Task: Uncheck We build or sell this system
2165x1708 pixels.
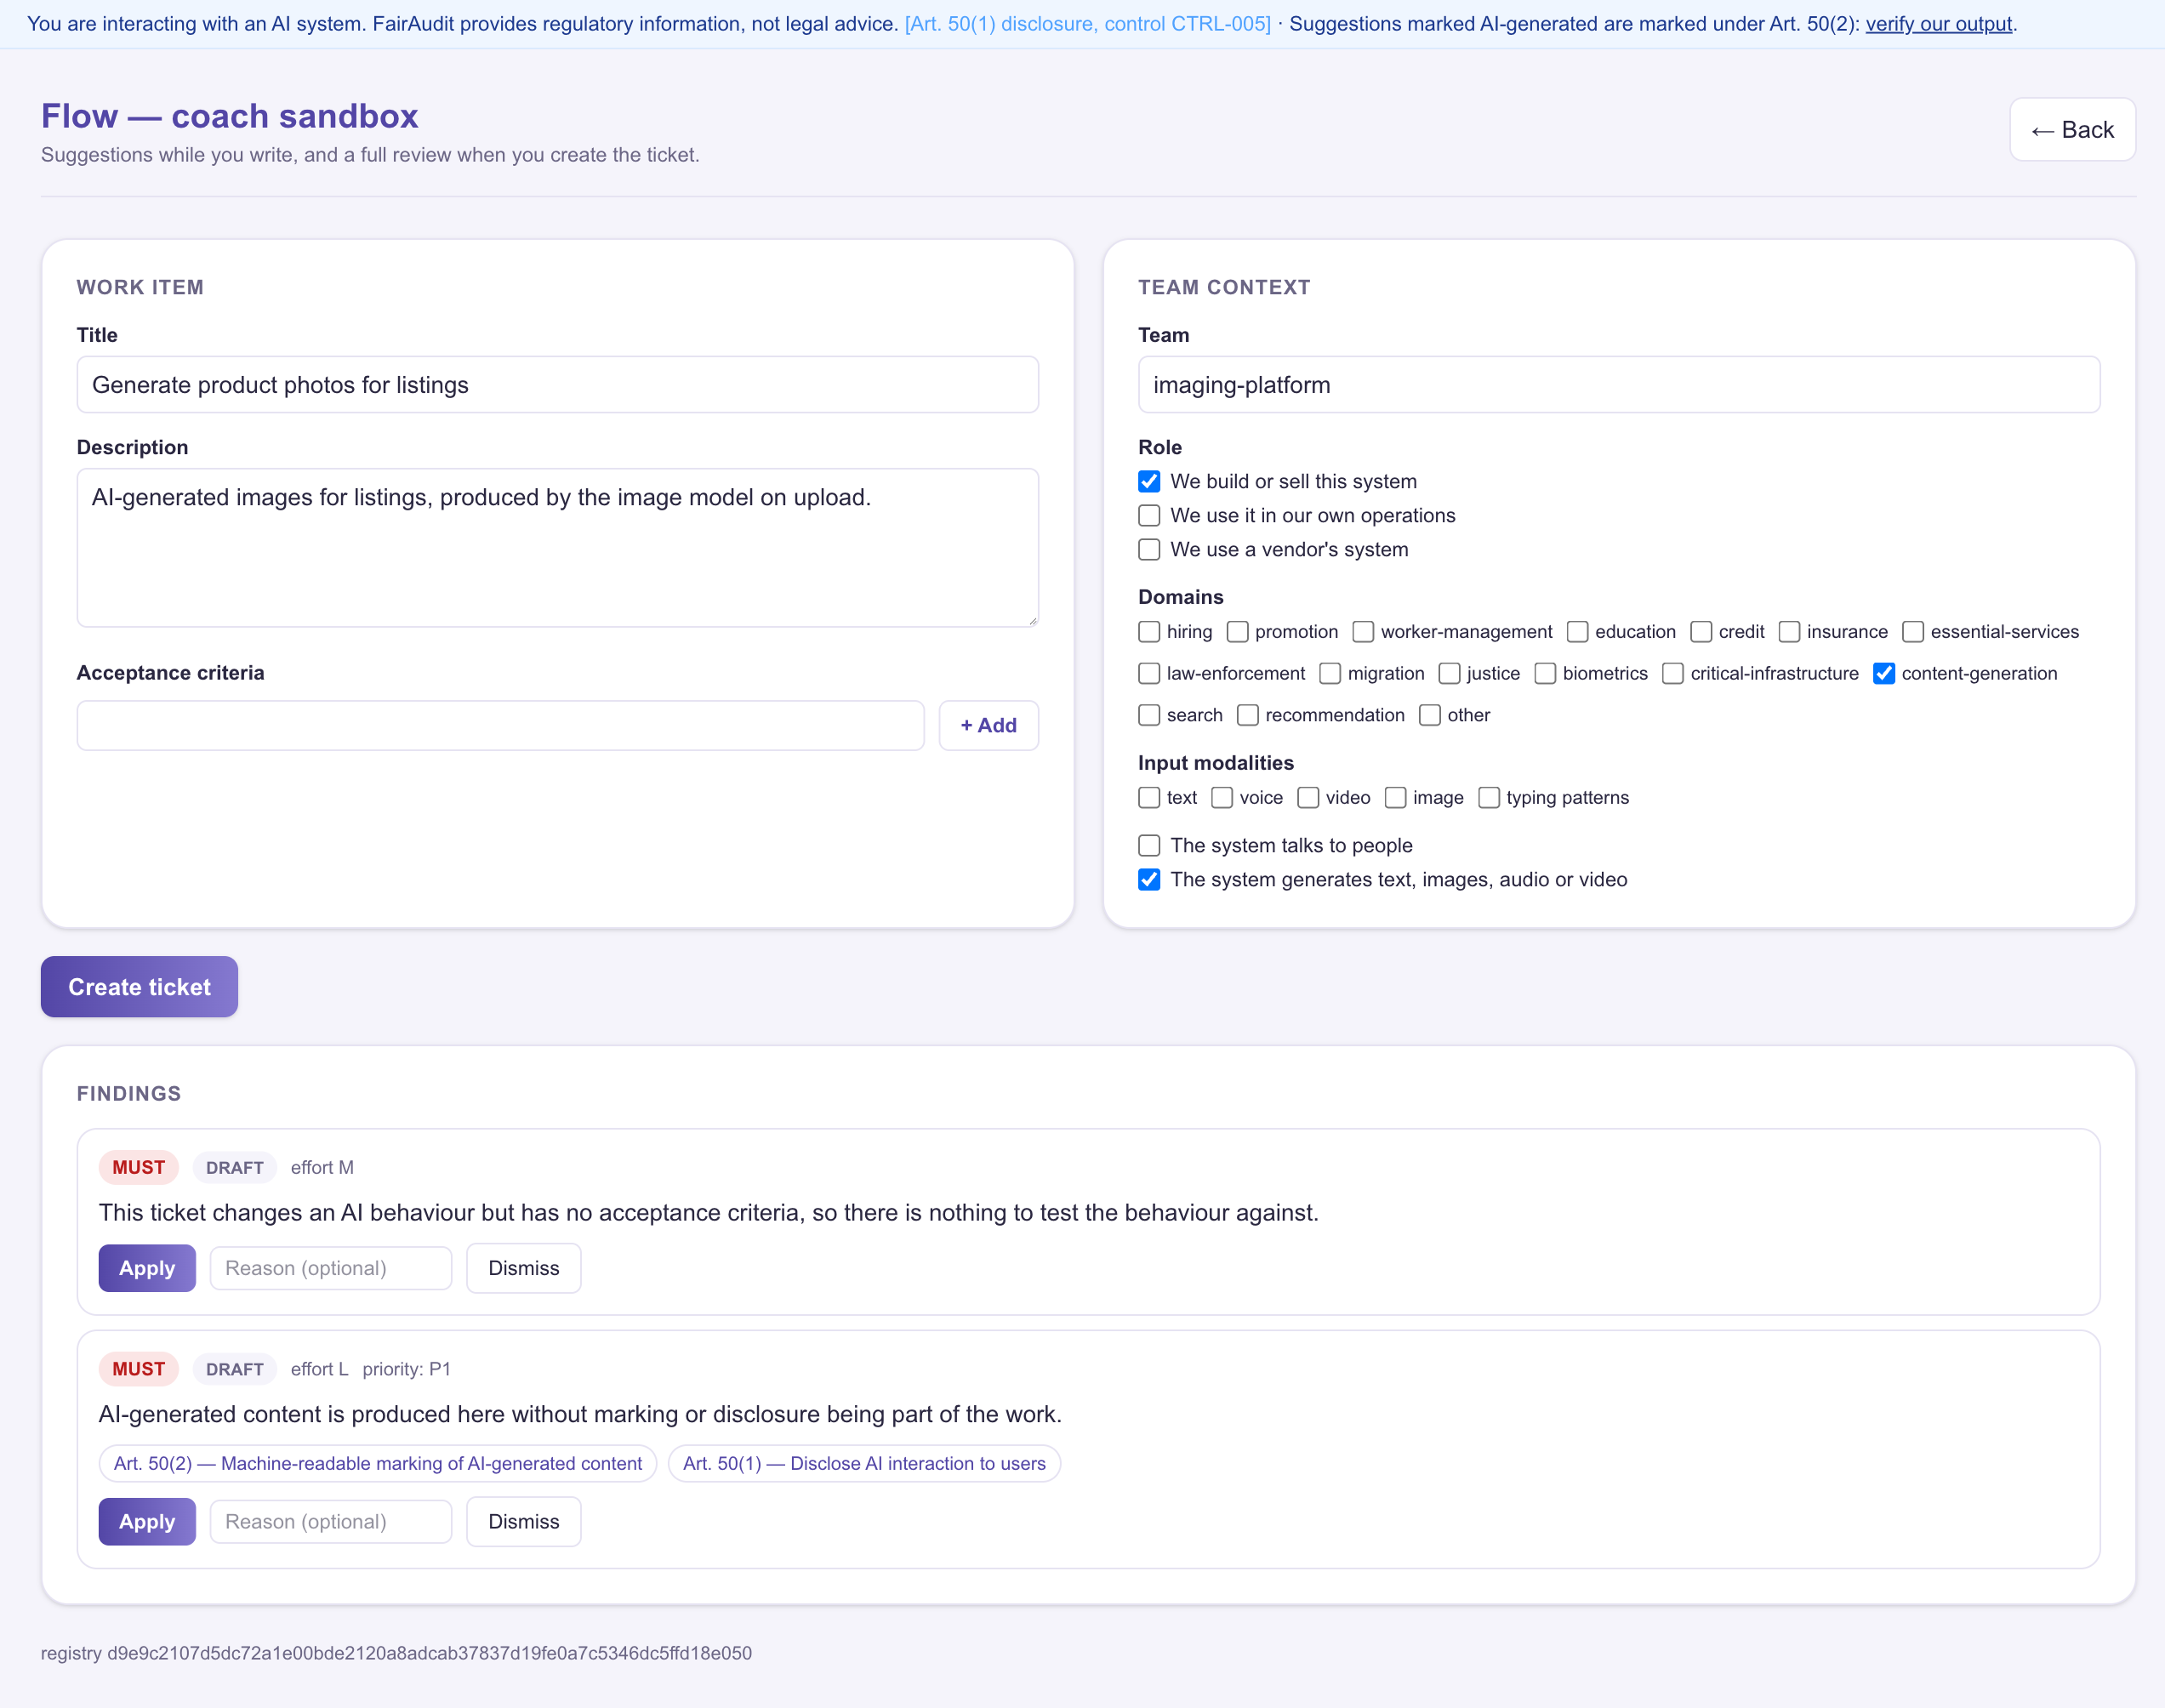Action: [x=1149, y=481]
